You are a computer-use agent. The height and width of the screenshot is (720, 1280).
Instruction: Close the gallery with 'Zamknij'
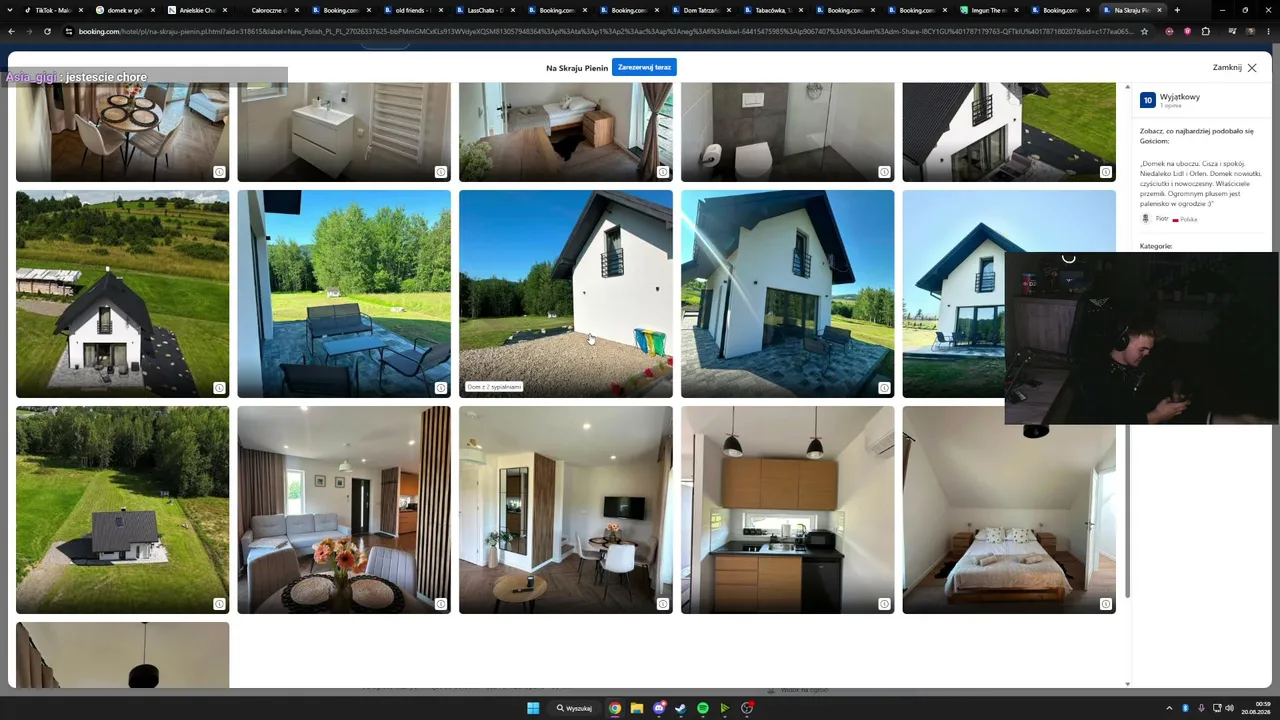pyautogui.click(x=1235, y=67)
